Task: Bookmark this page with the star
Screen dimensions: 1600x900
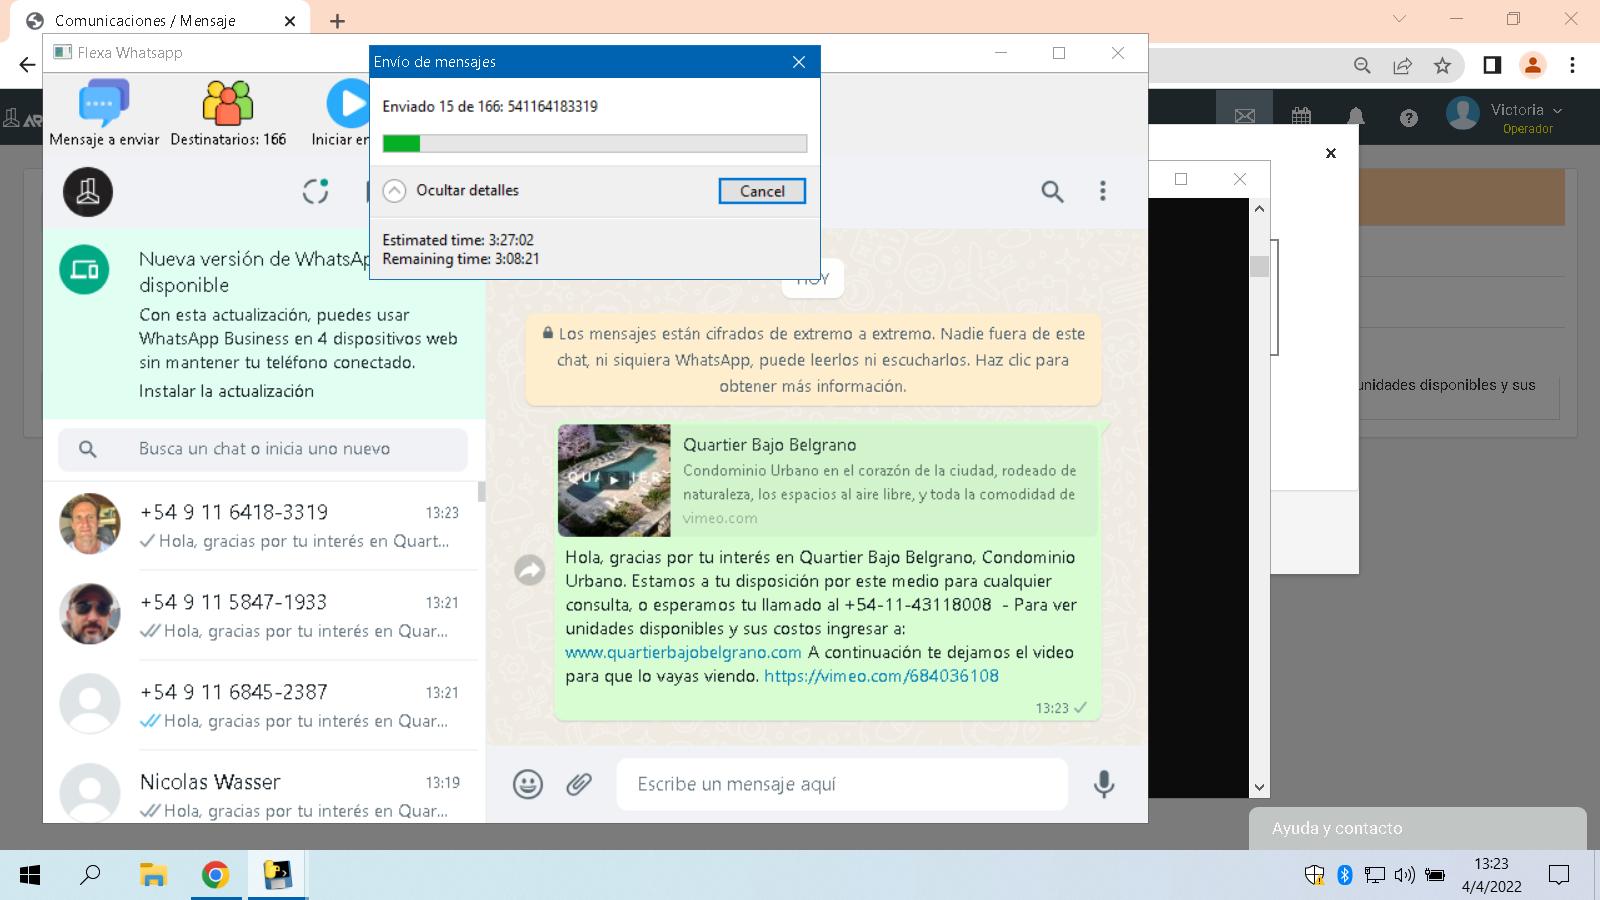Action: (1442, 65)
